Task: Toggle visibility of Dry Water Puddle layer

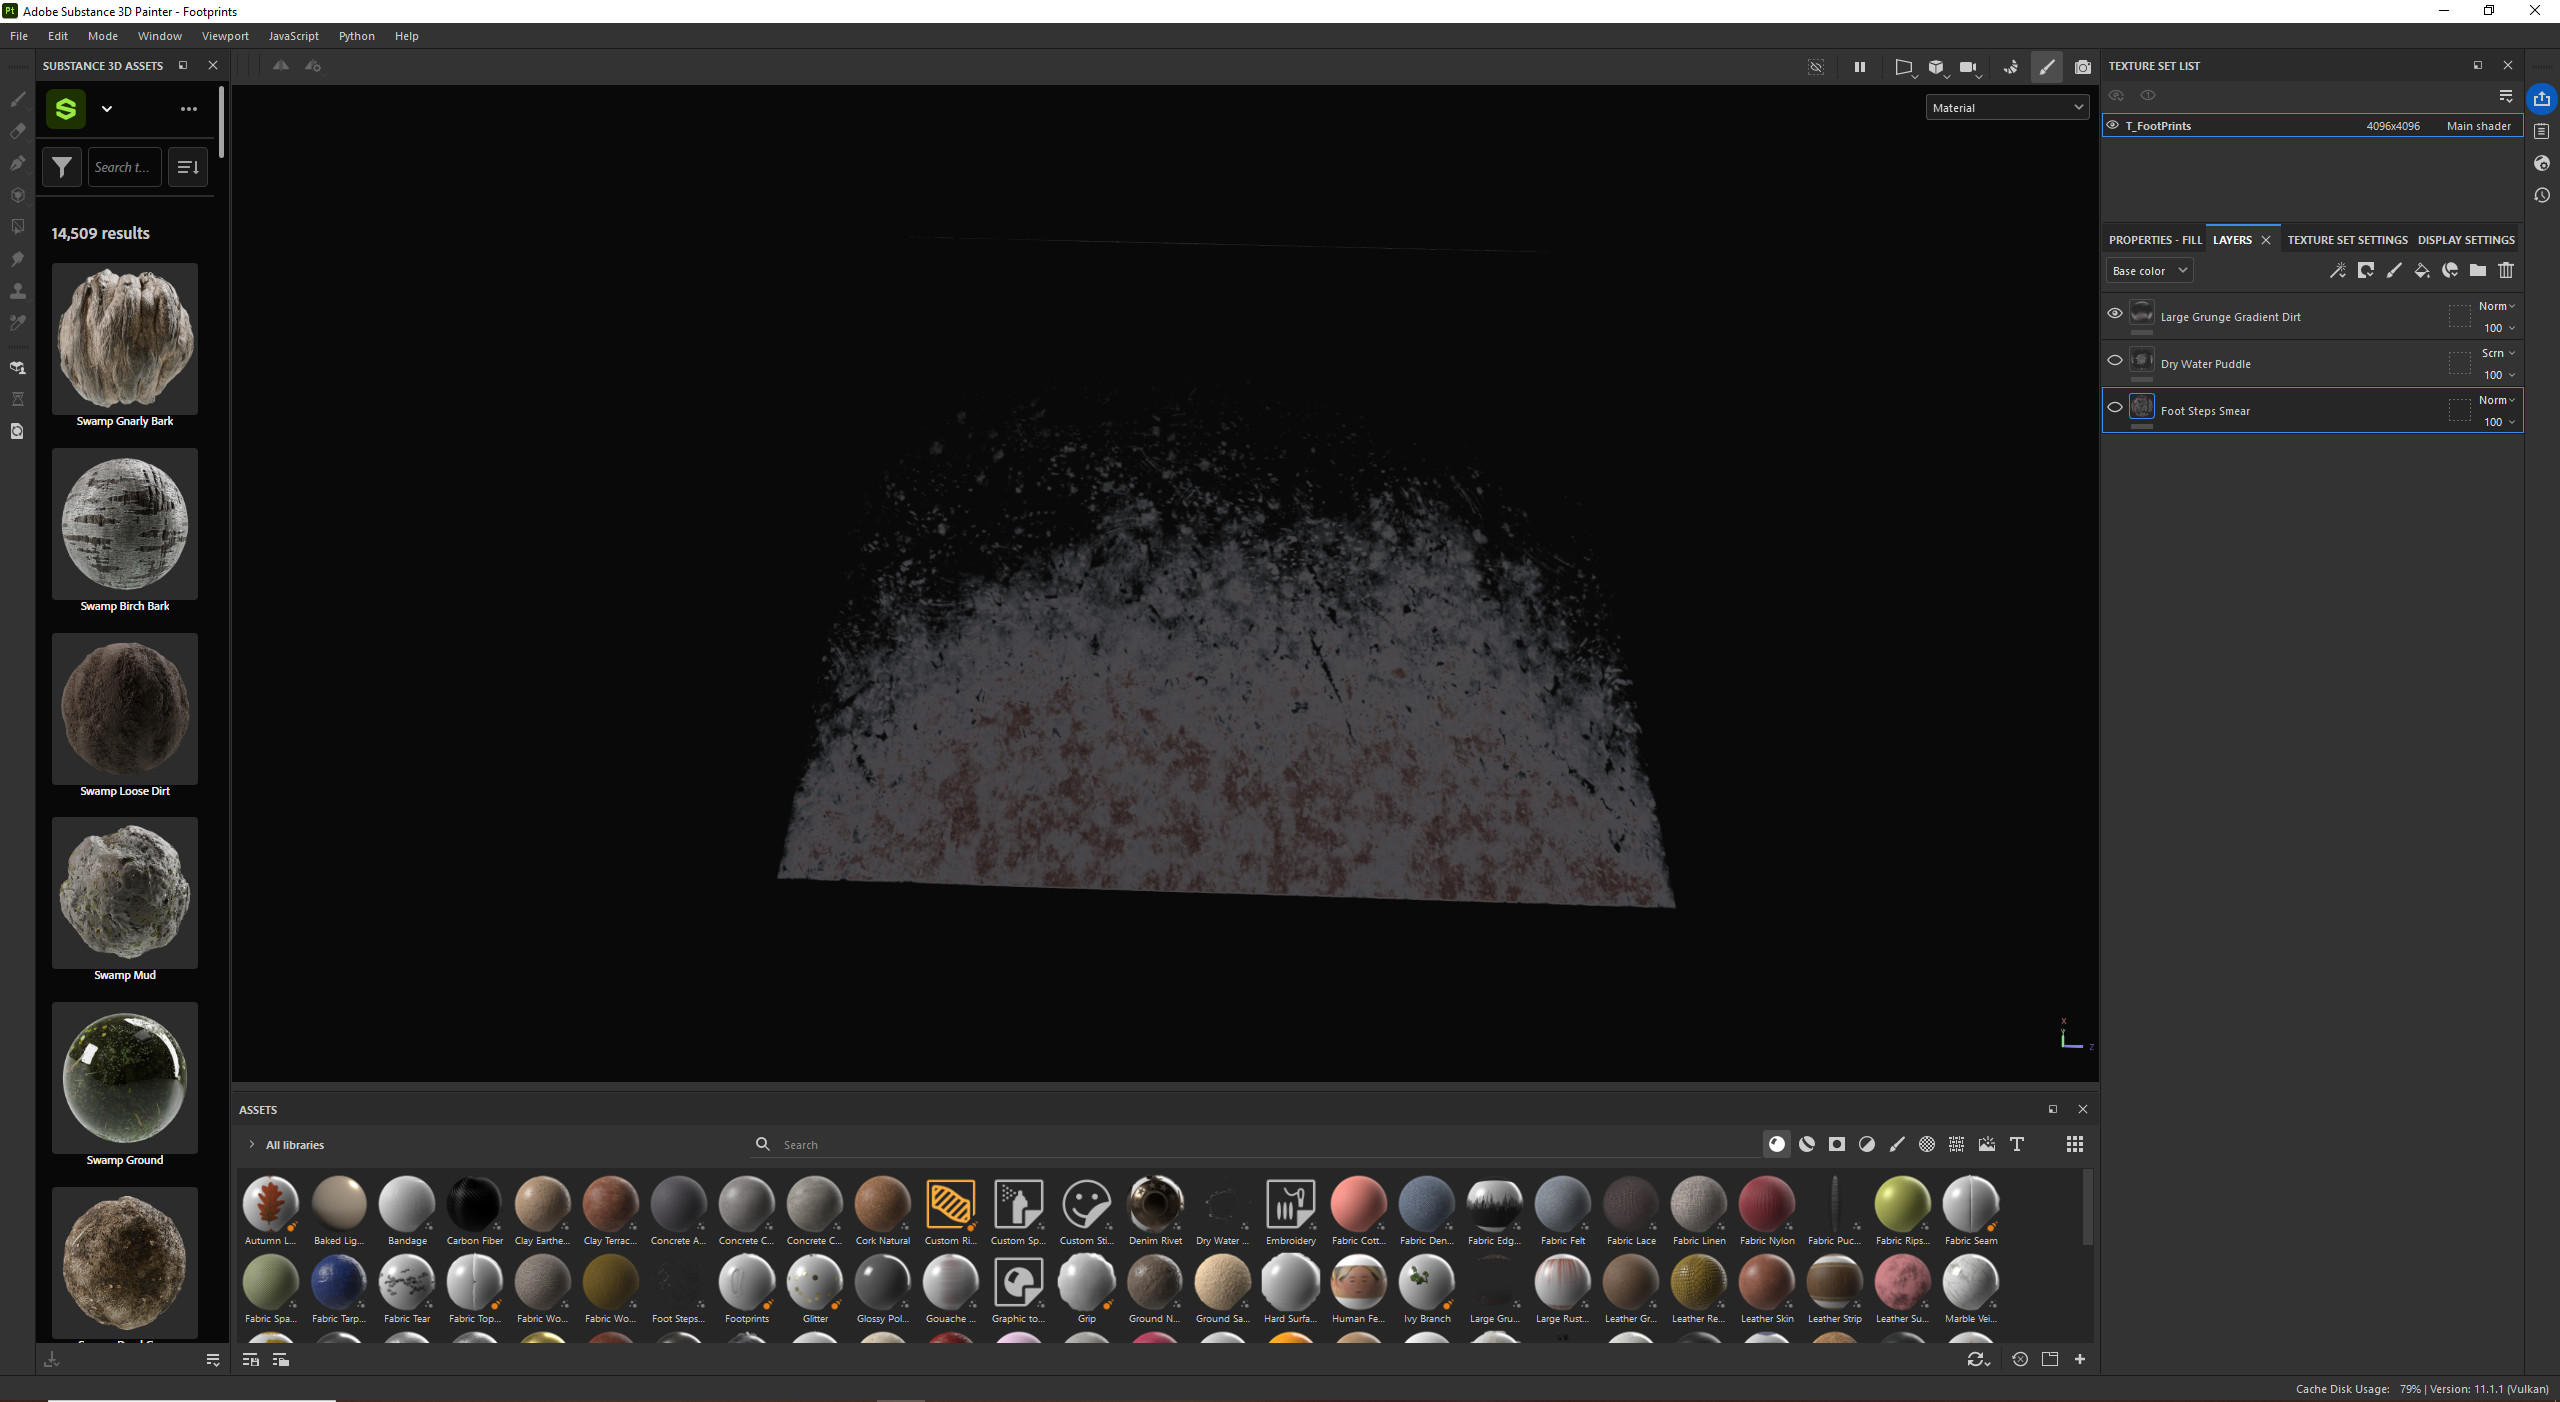Action: [2115, 360]
